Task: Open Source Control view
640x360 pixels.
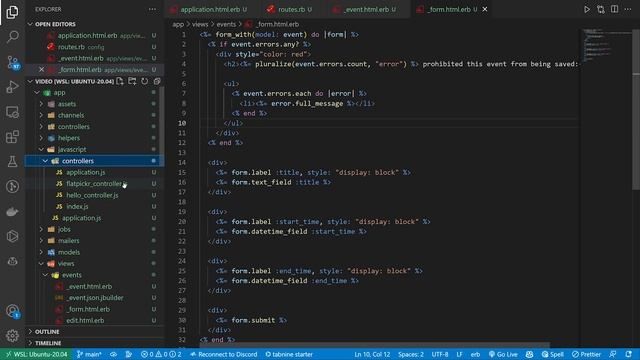Action: (12, 62)
